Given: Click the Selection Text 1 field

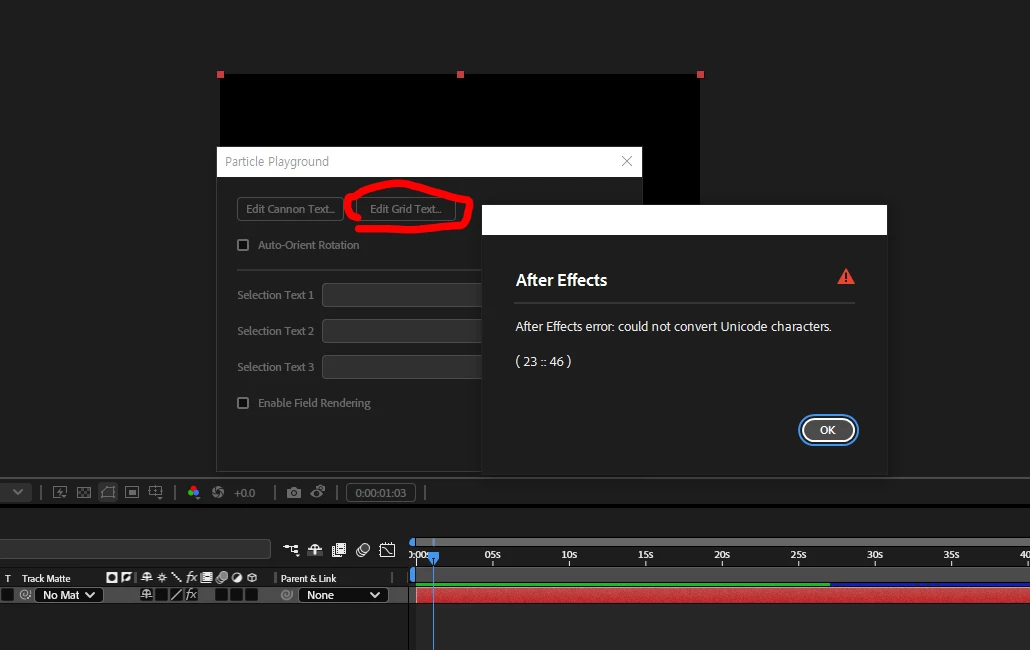Looking at the screenshot, I should 402,295.
